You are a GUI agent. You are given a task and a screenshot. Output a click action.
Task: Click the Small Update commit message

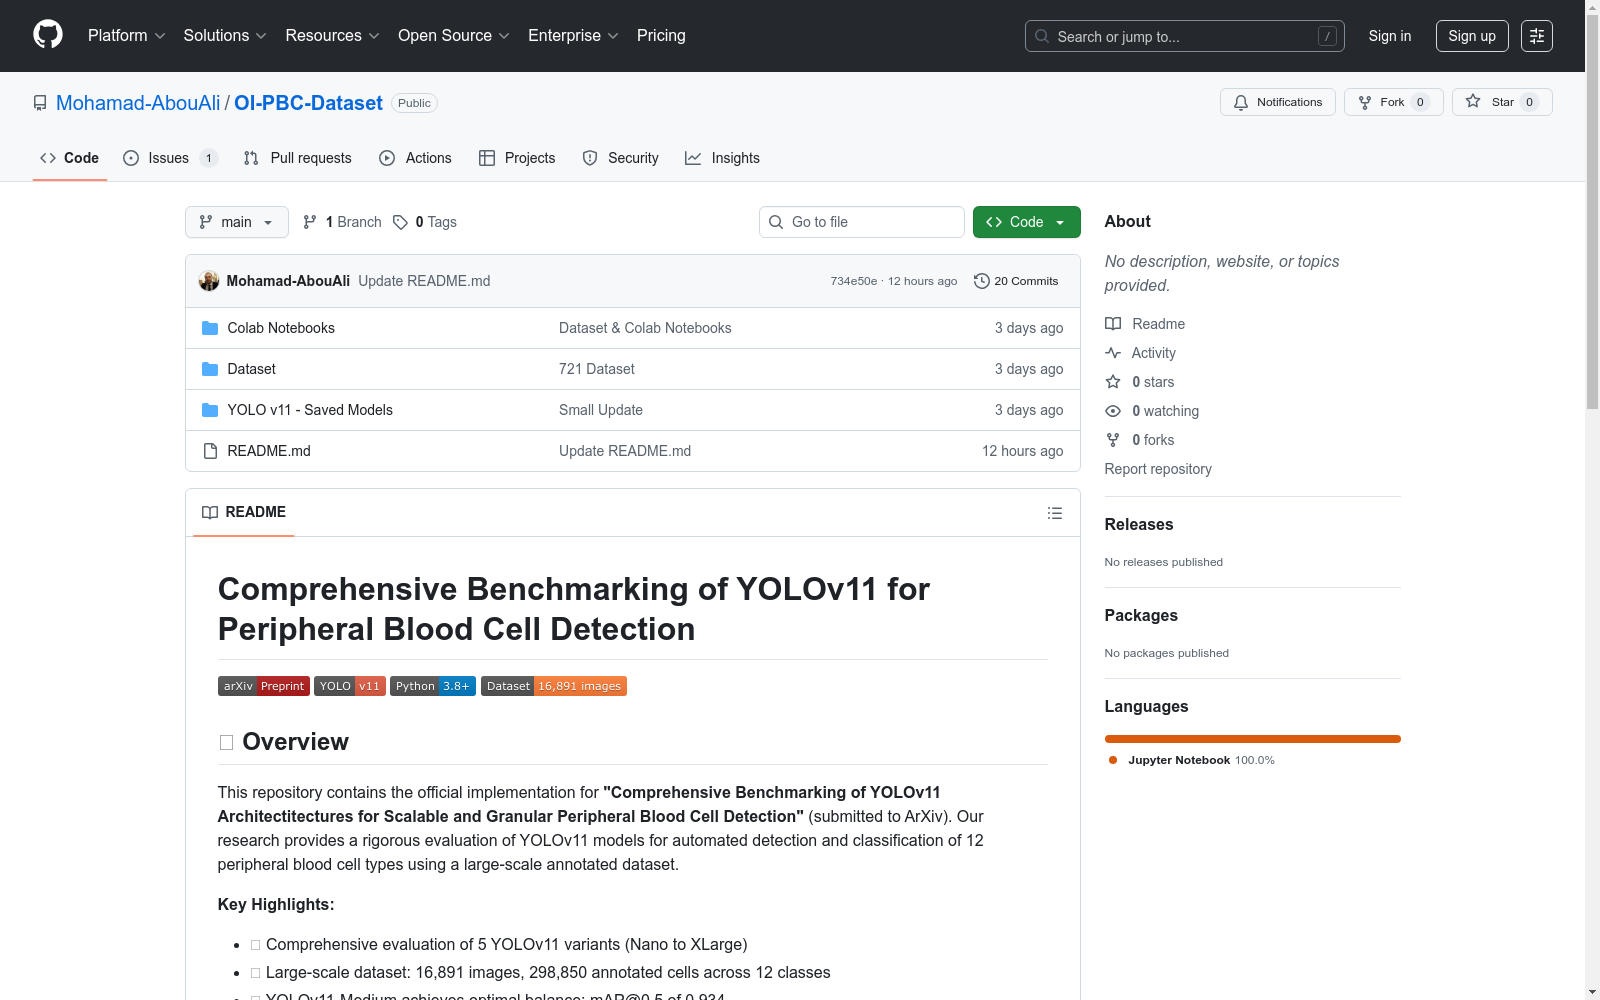[601, 410]
